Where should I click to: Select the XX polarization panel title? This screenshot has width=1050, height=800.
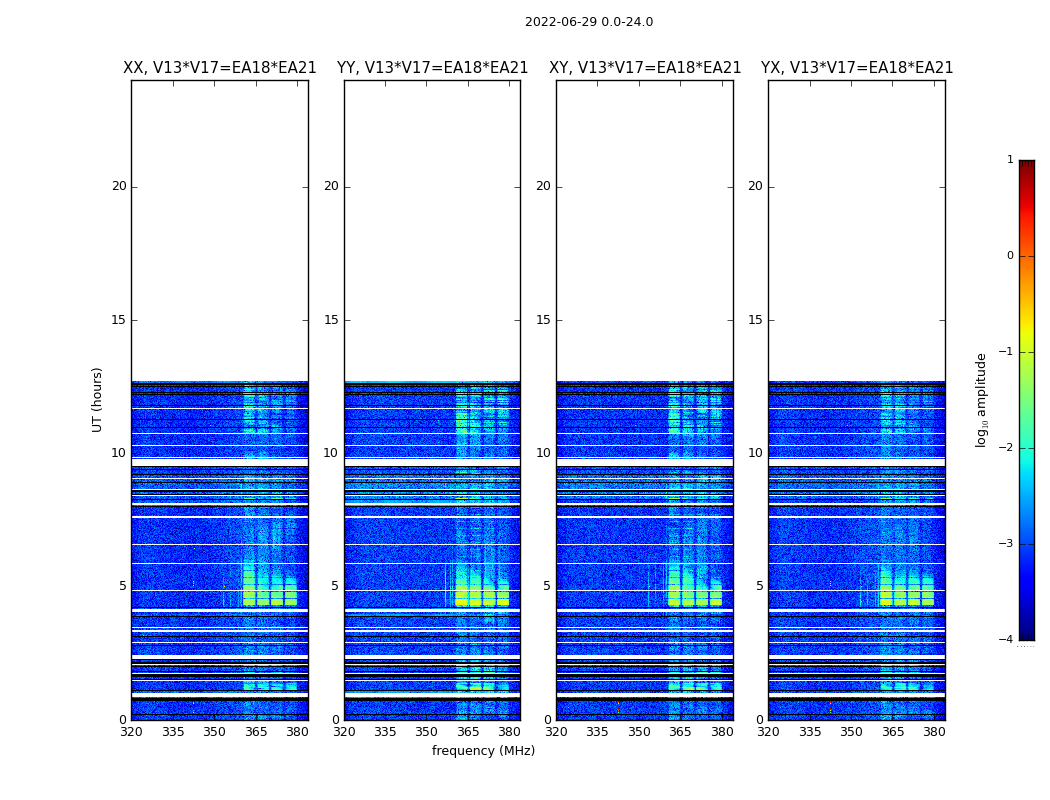219,68
